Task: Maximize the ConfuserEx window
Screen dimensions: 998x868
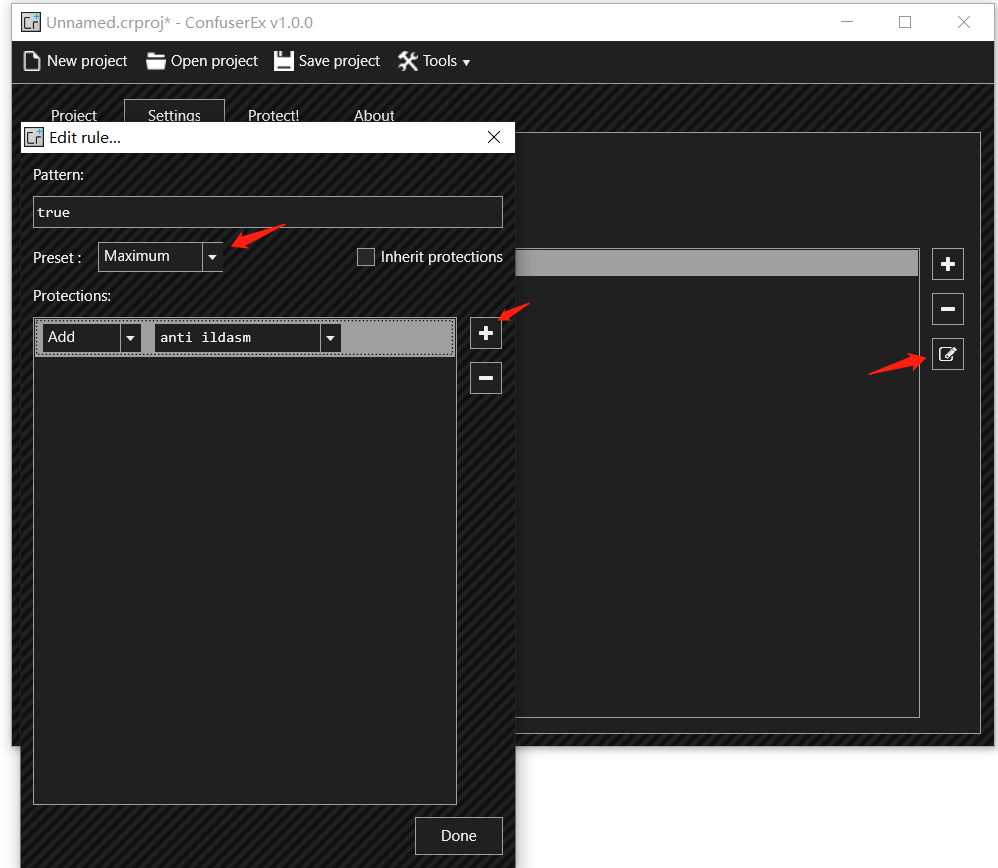Action: (904, 22)
